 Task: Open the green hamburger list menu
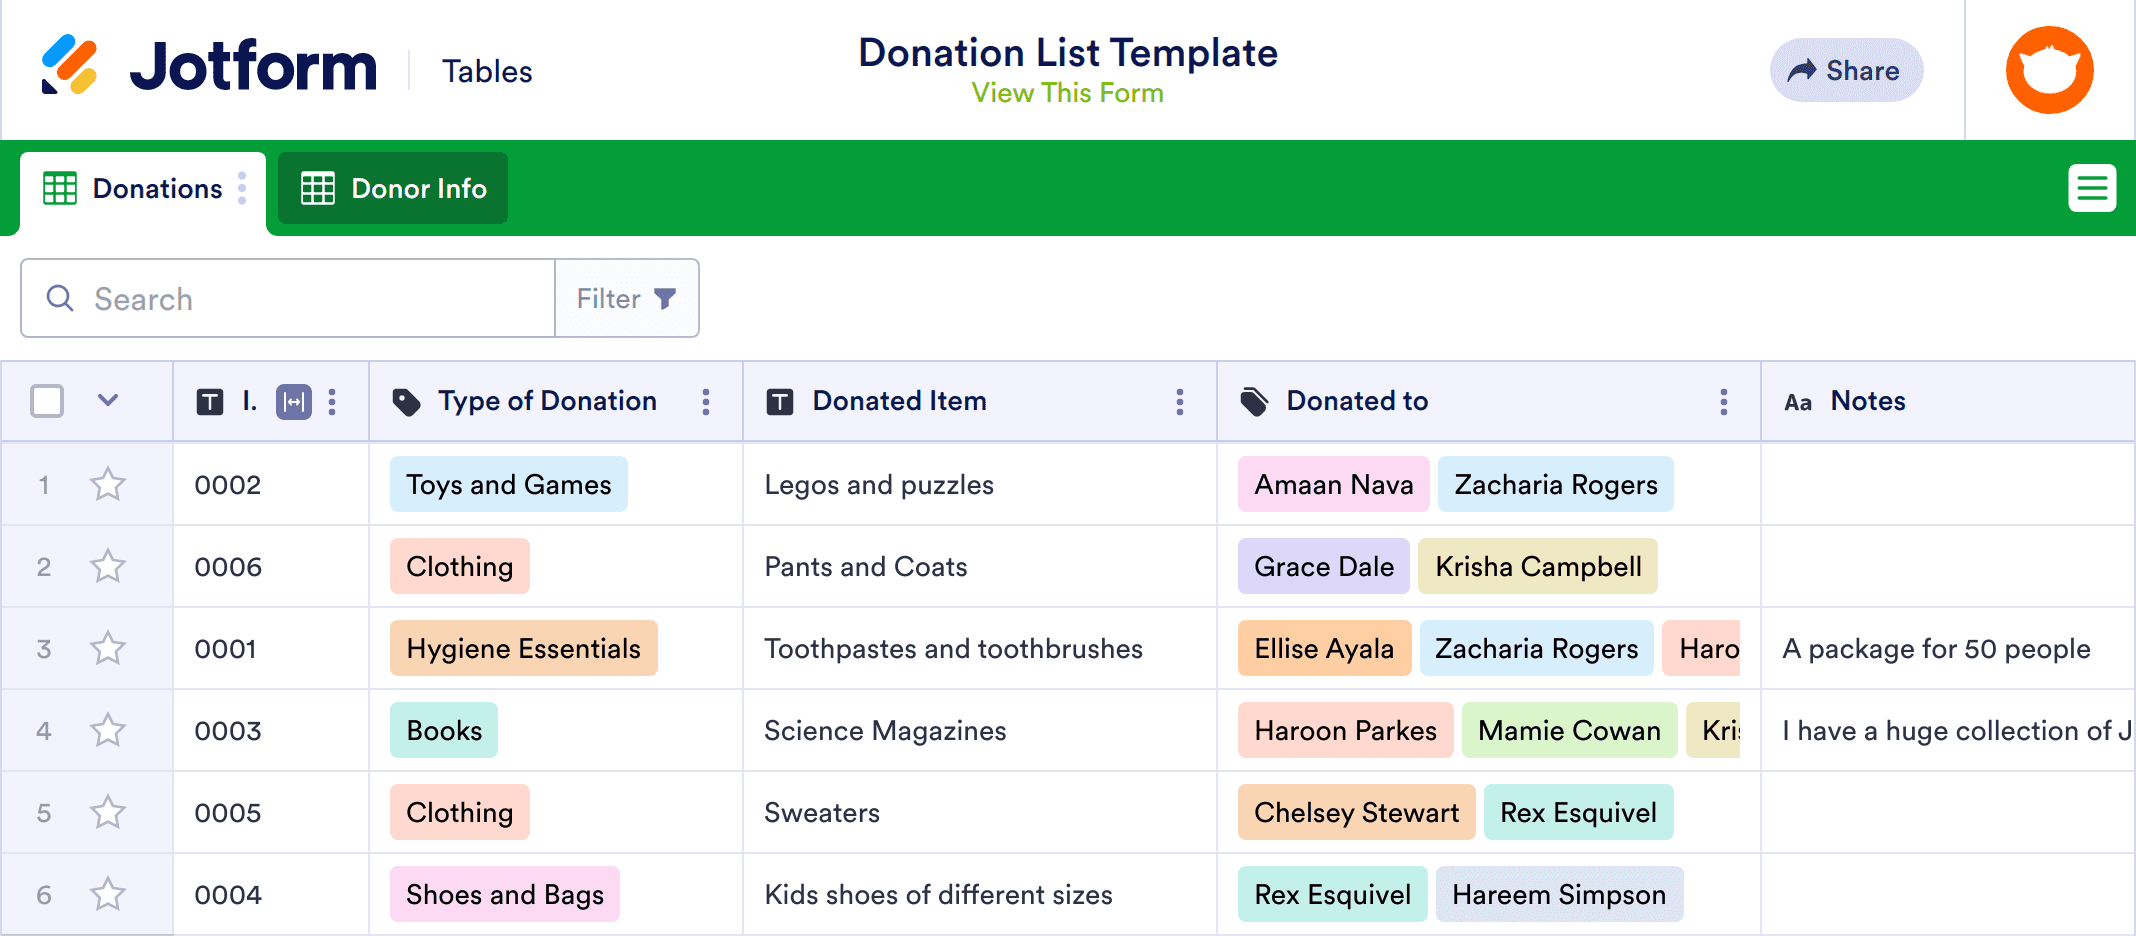tap(2092, 188)
